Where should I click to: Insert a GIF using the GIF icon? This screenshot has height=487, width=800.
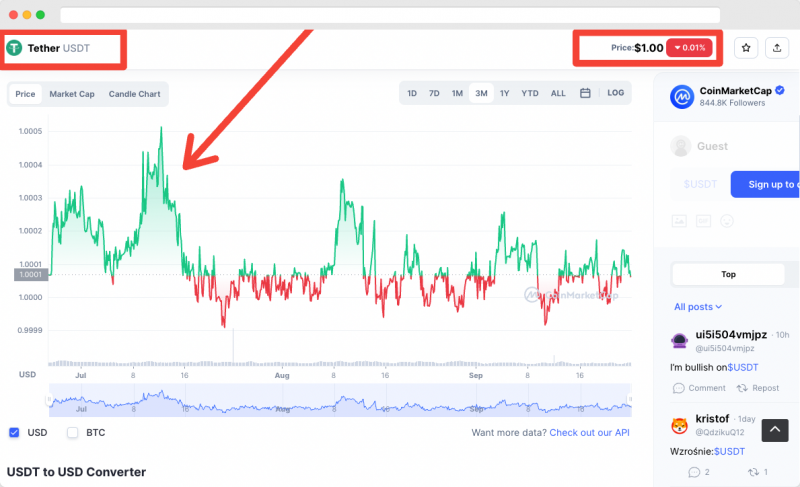click(x=704, y=221)
